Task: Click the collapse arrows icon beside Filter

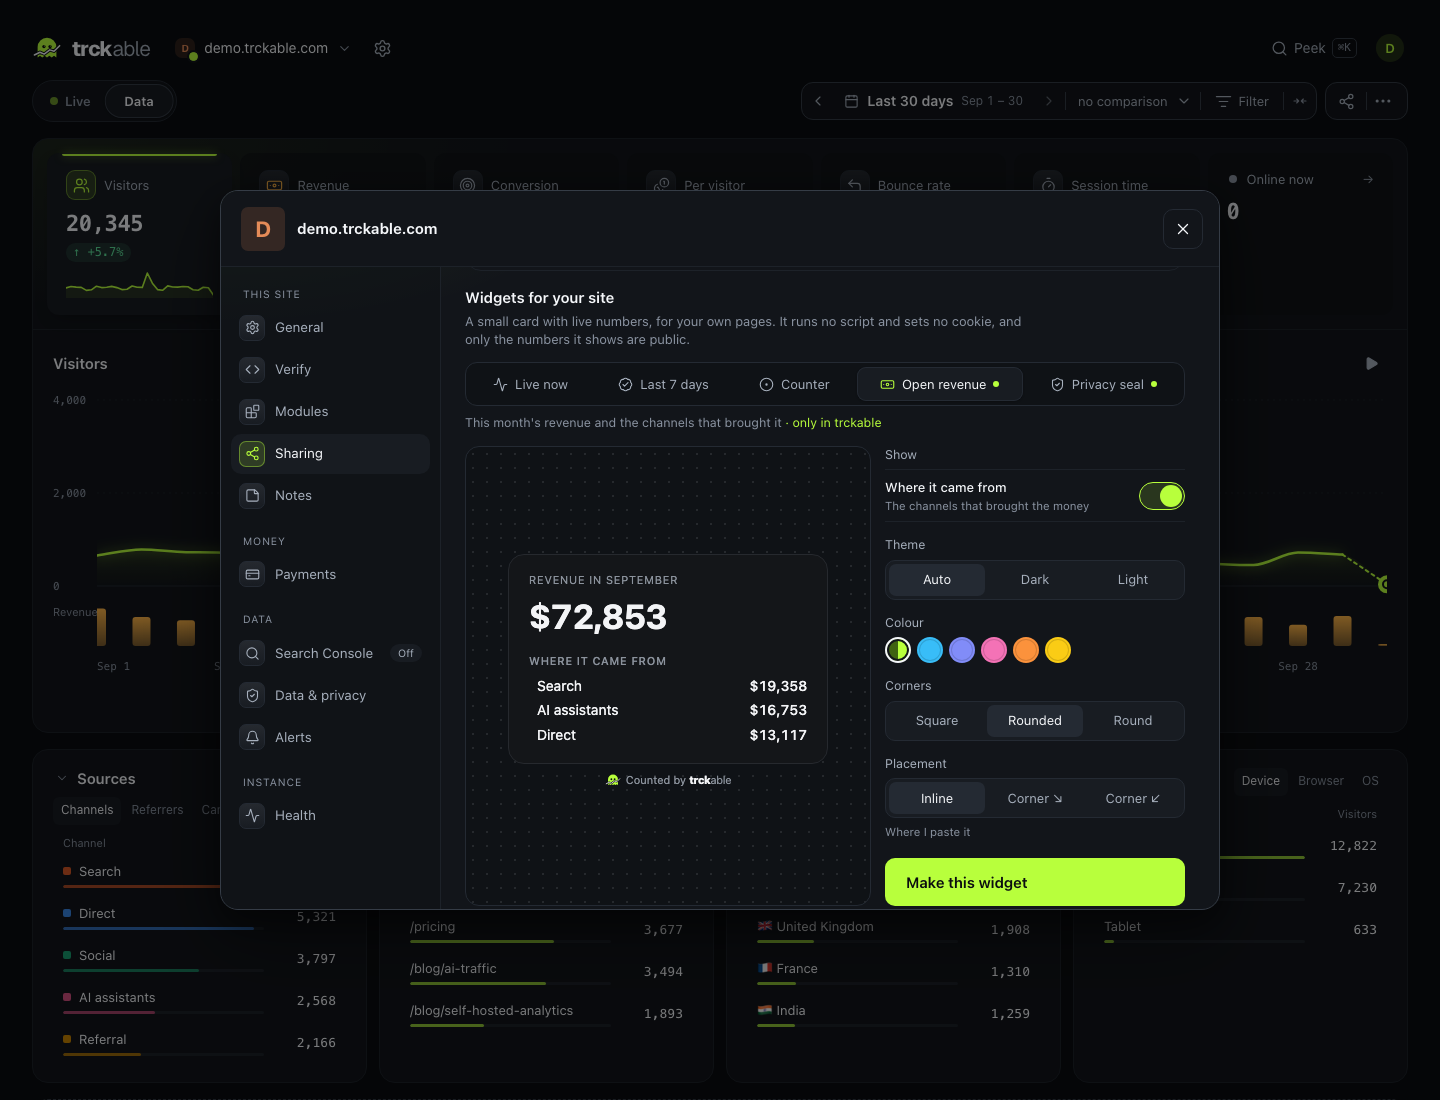Action: (x=1300, y=101)
